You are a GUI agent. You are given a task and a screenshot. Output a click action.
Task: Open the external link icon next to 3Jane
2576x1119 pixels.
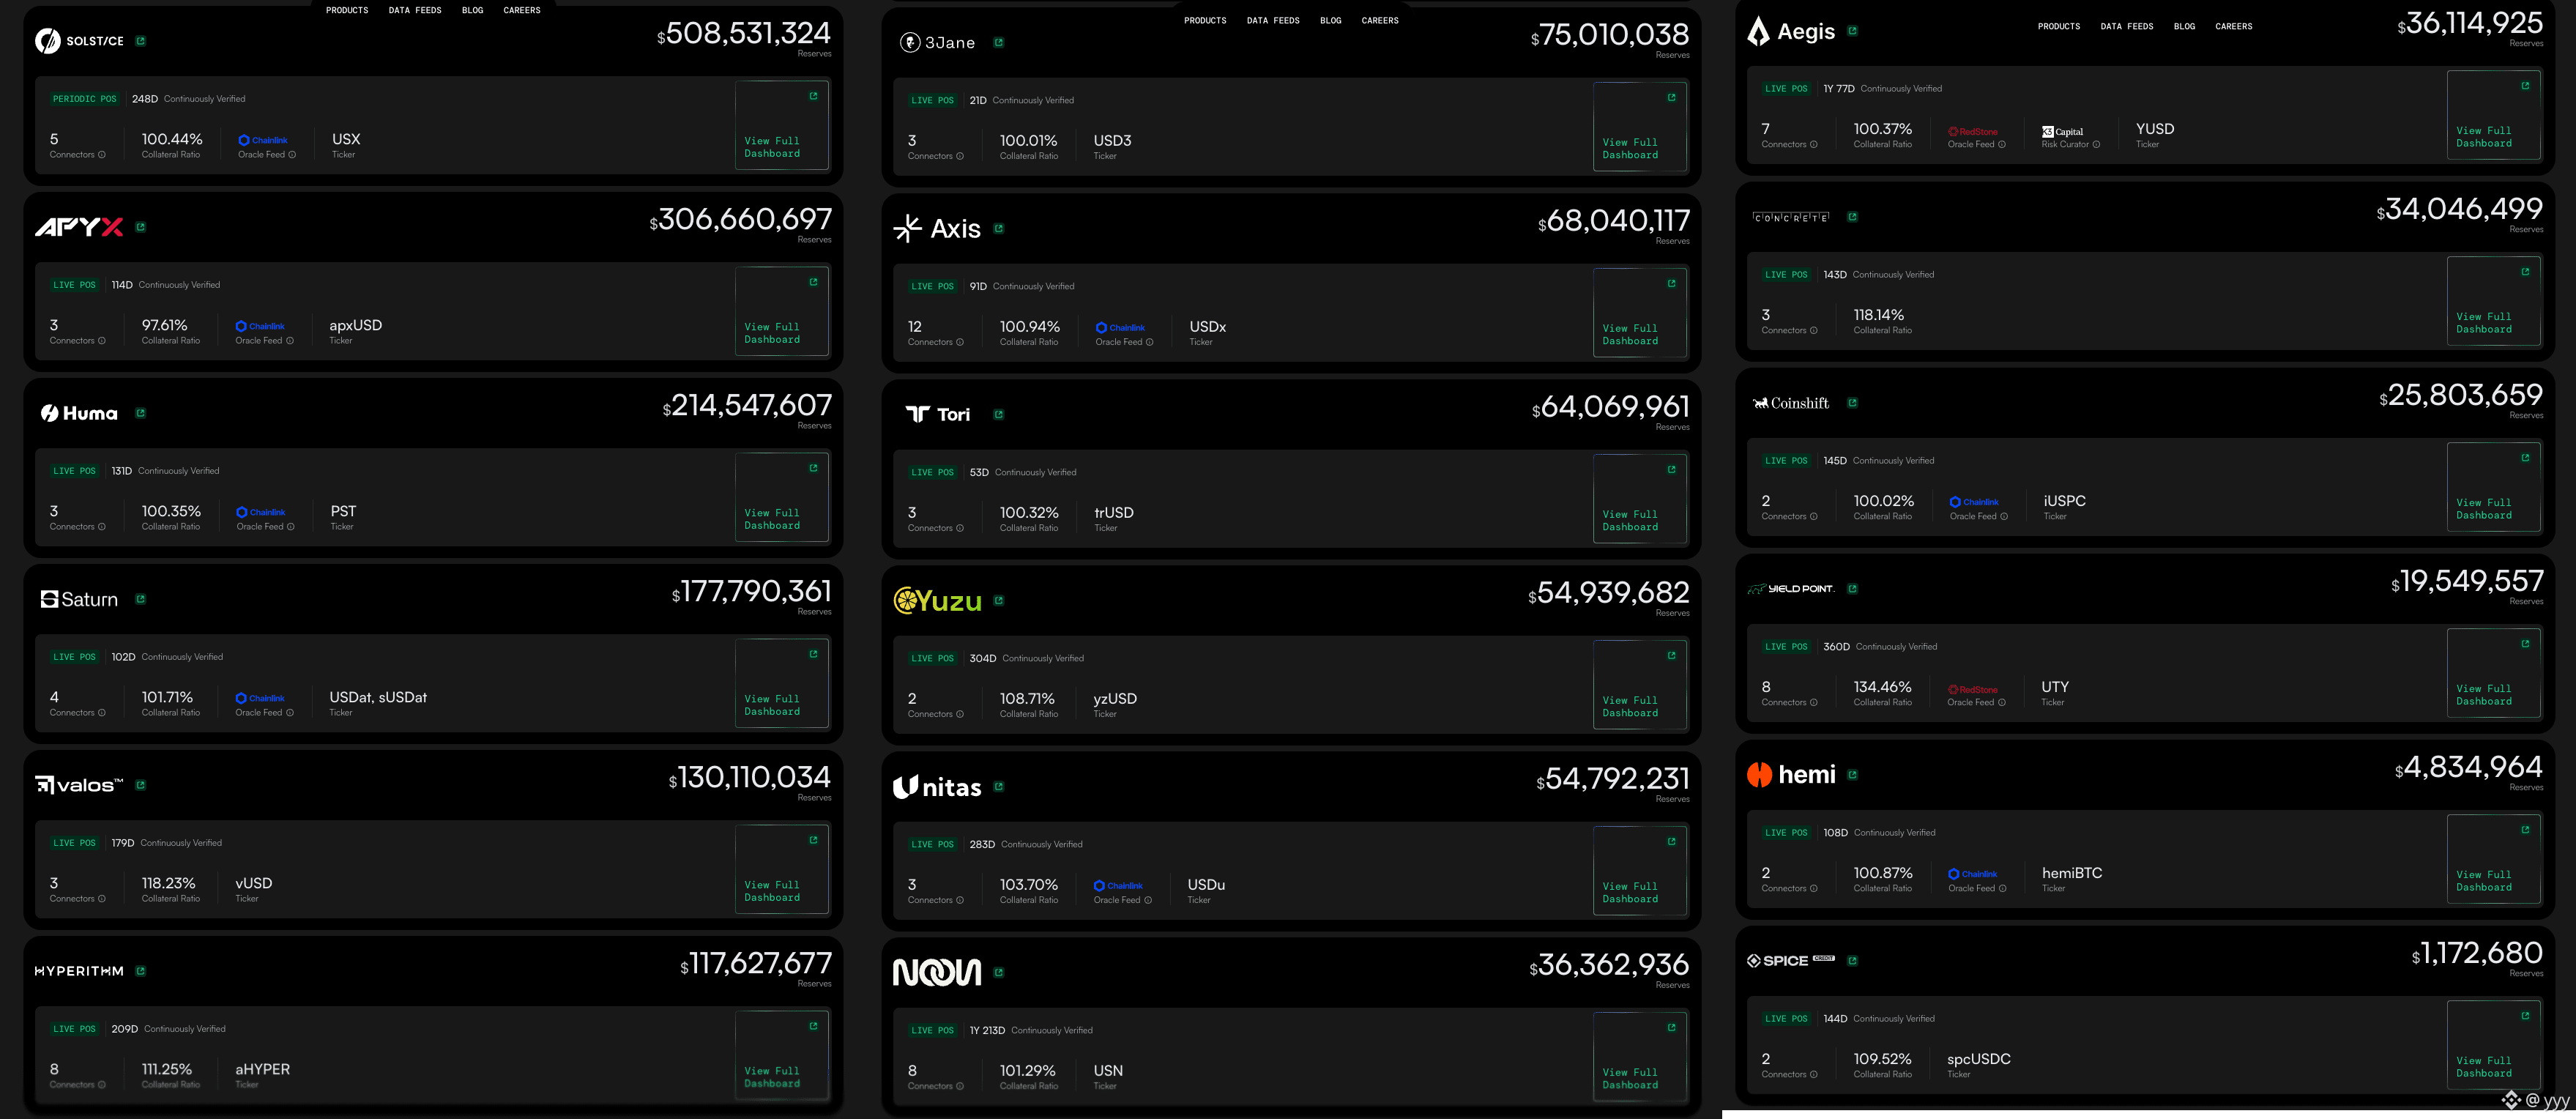coord(998,42)
